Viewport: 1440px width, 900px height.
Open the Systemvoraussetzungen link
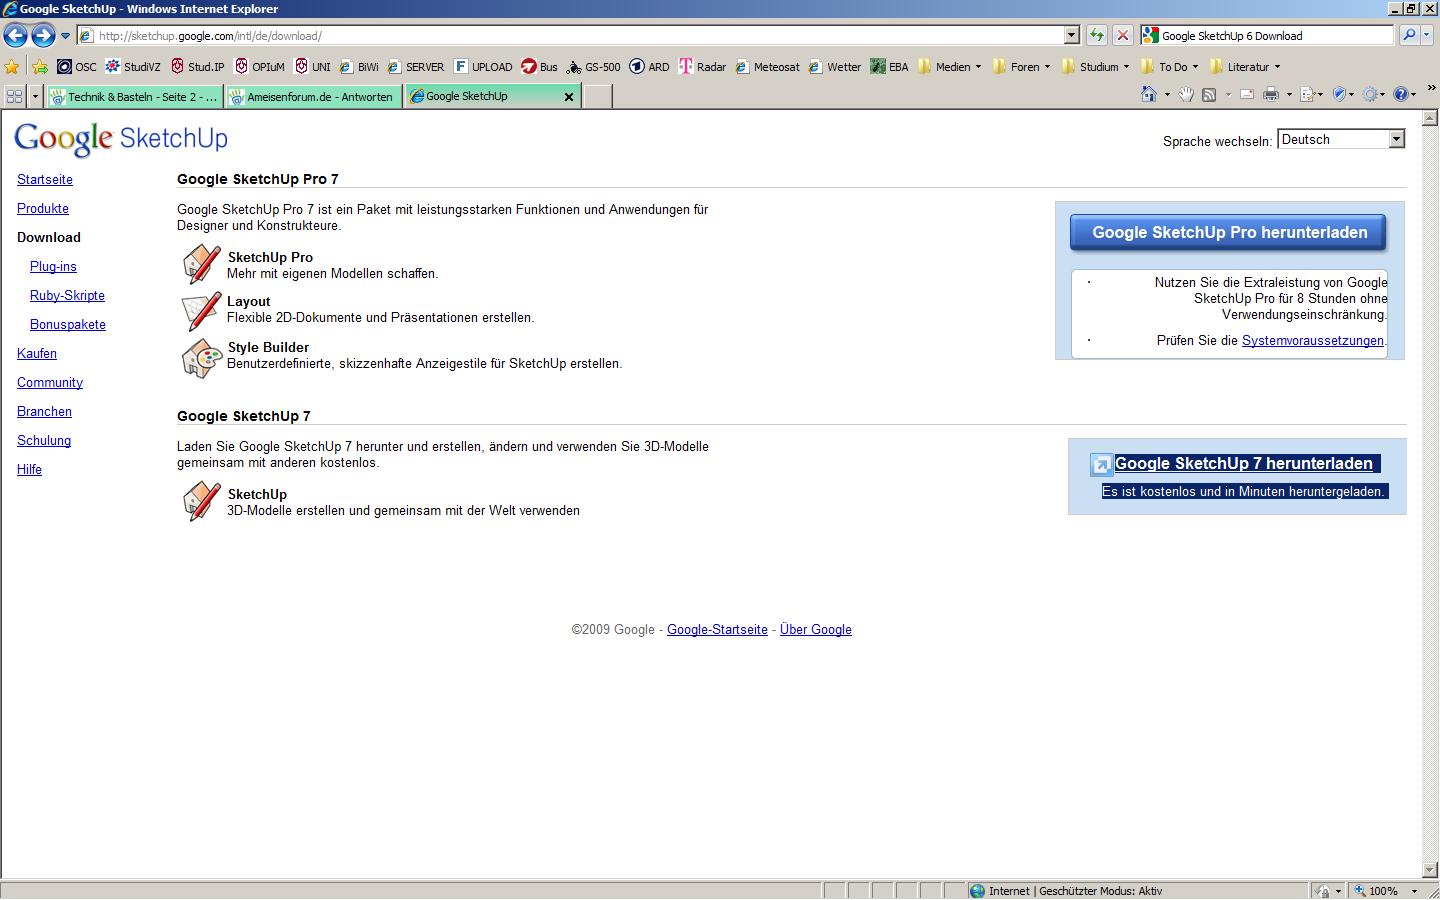click(x=1312, y=341)
